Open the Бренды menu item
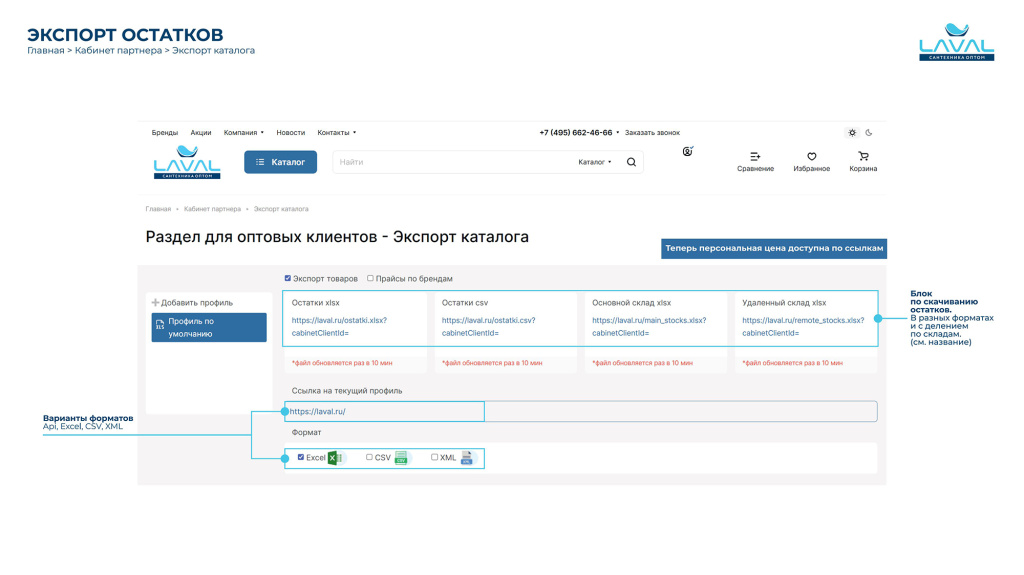 coord(165,132)
